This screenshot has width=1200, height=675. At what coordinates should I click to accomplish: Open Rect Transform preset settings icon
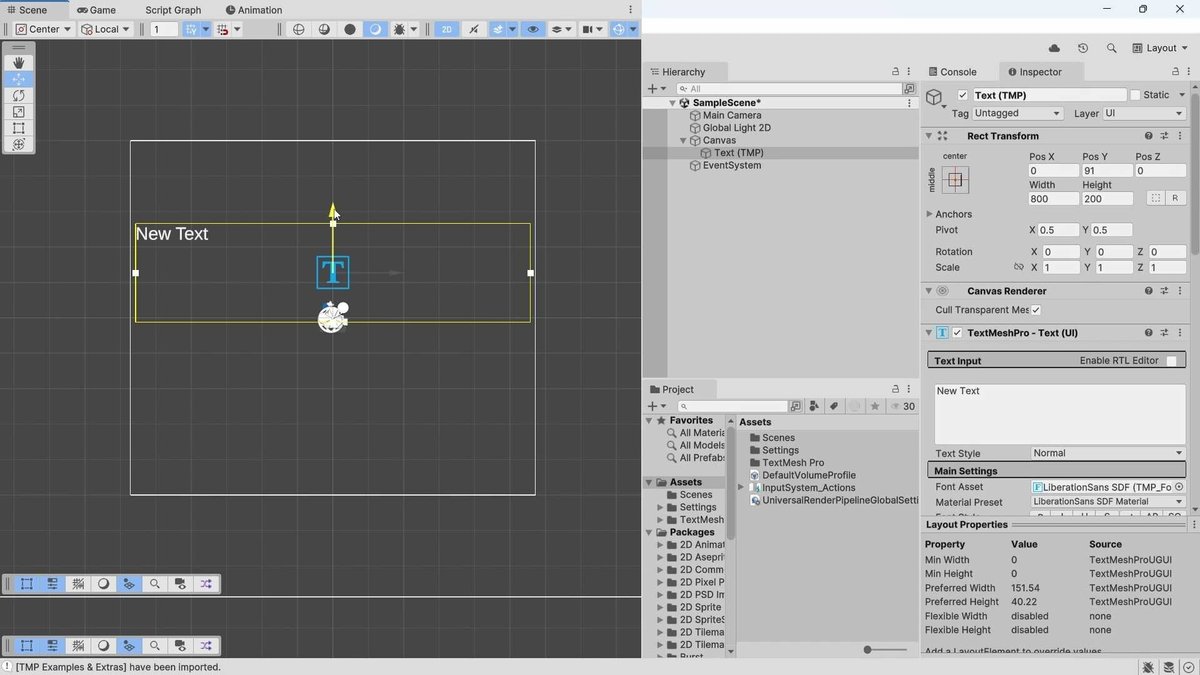1165,136
